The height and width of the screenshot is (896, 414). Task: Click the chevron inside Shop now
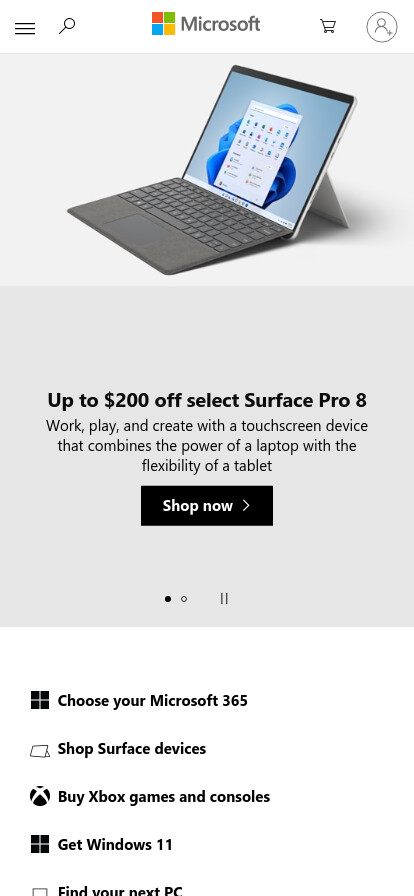(x=246, y=505)
